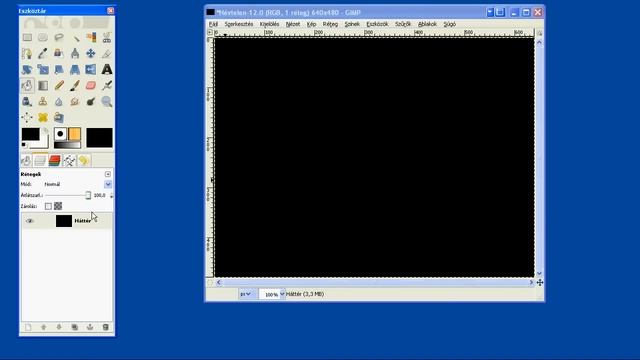Select the Pencil tool
This screenshot has height=360, width=640.
coord(59,85)
